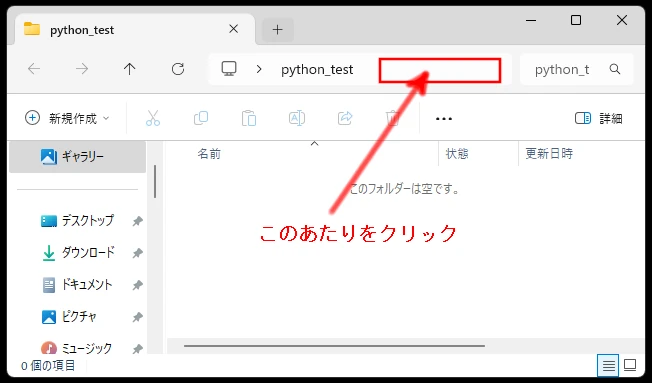This screenshot has width=652, height=383.
Task: Sort by the 状態 column header
Action: point(457,154)
